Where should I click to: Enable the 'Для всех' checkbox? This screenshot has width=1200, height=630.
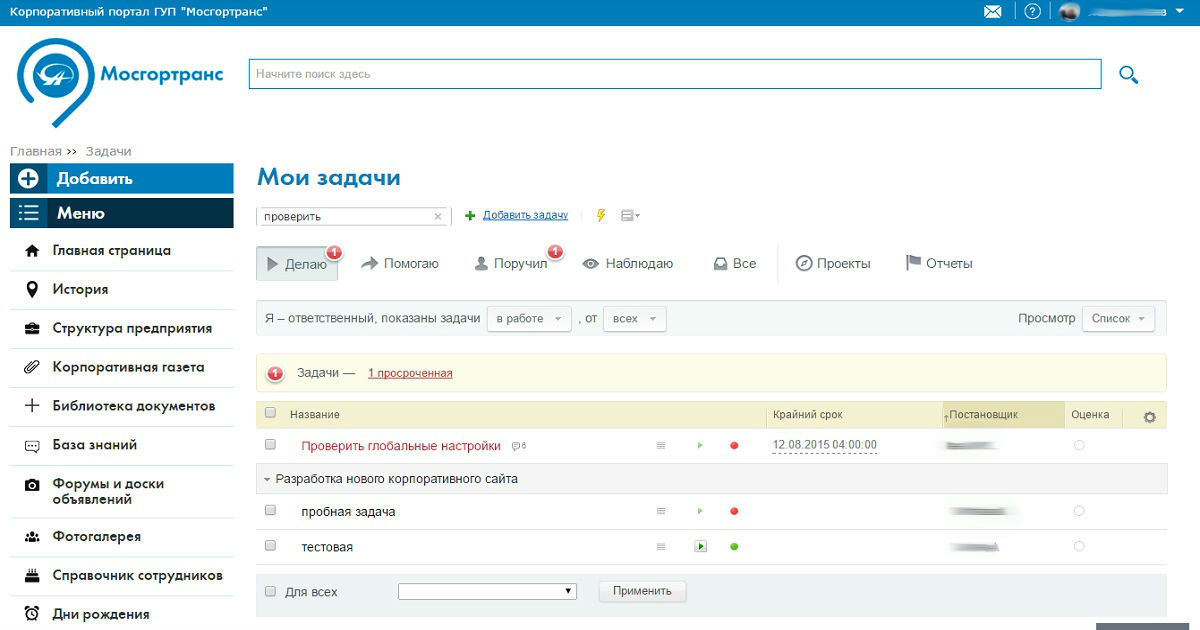coord(270,591)
